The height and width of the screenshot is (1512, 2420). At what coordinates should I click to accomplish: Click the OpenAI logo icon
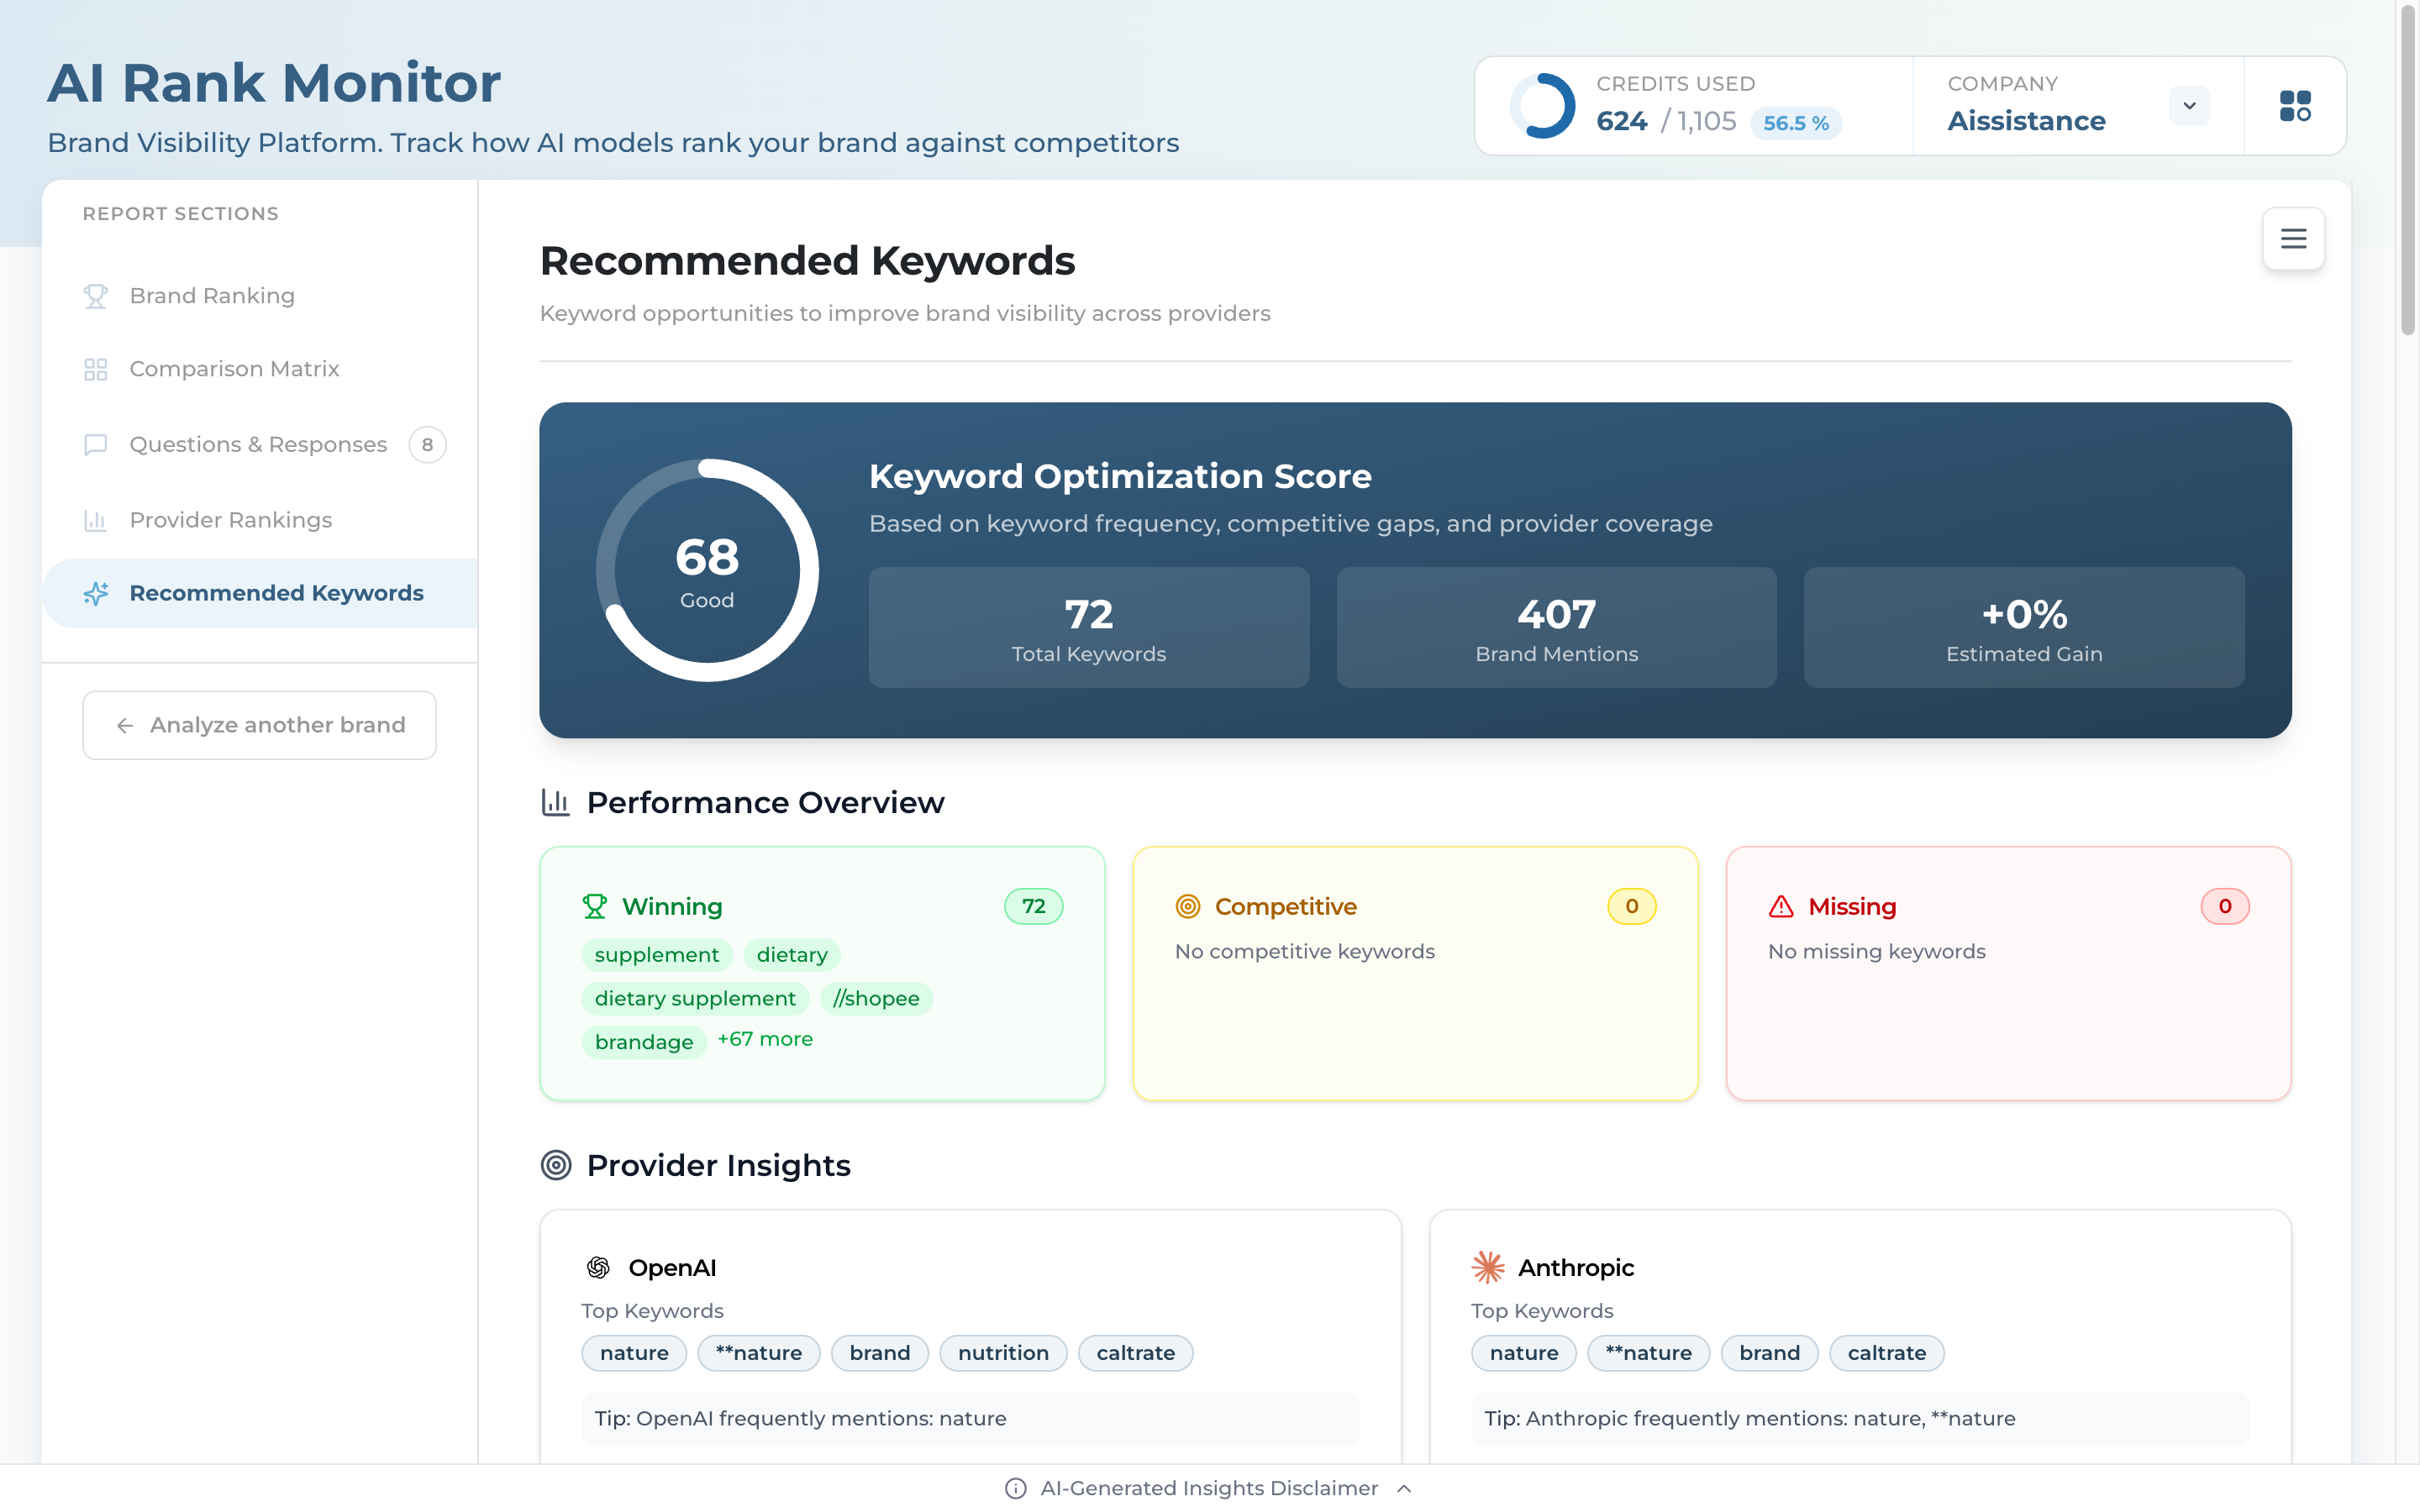tap(597, 1268)
